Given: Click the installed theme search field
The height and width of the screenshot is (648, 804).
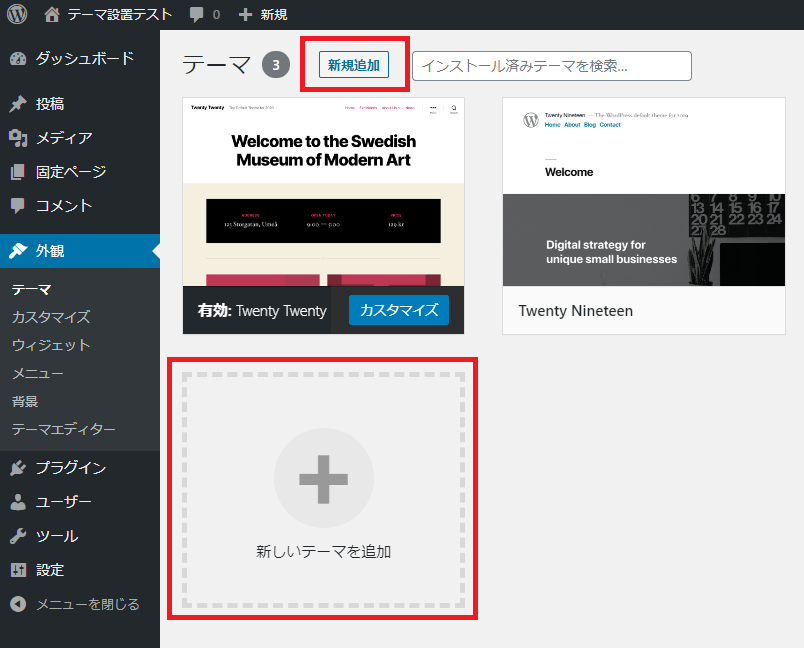Looking at the screenshot, I should pos(551,66).
